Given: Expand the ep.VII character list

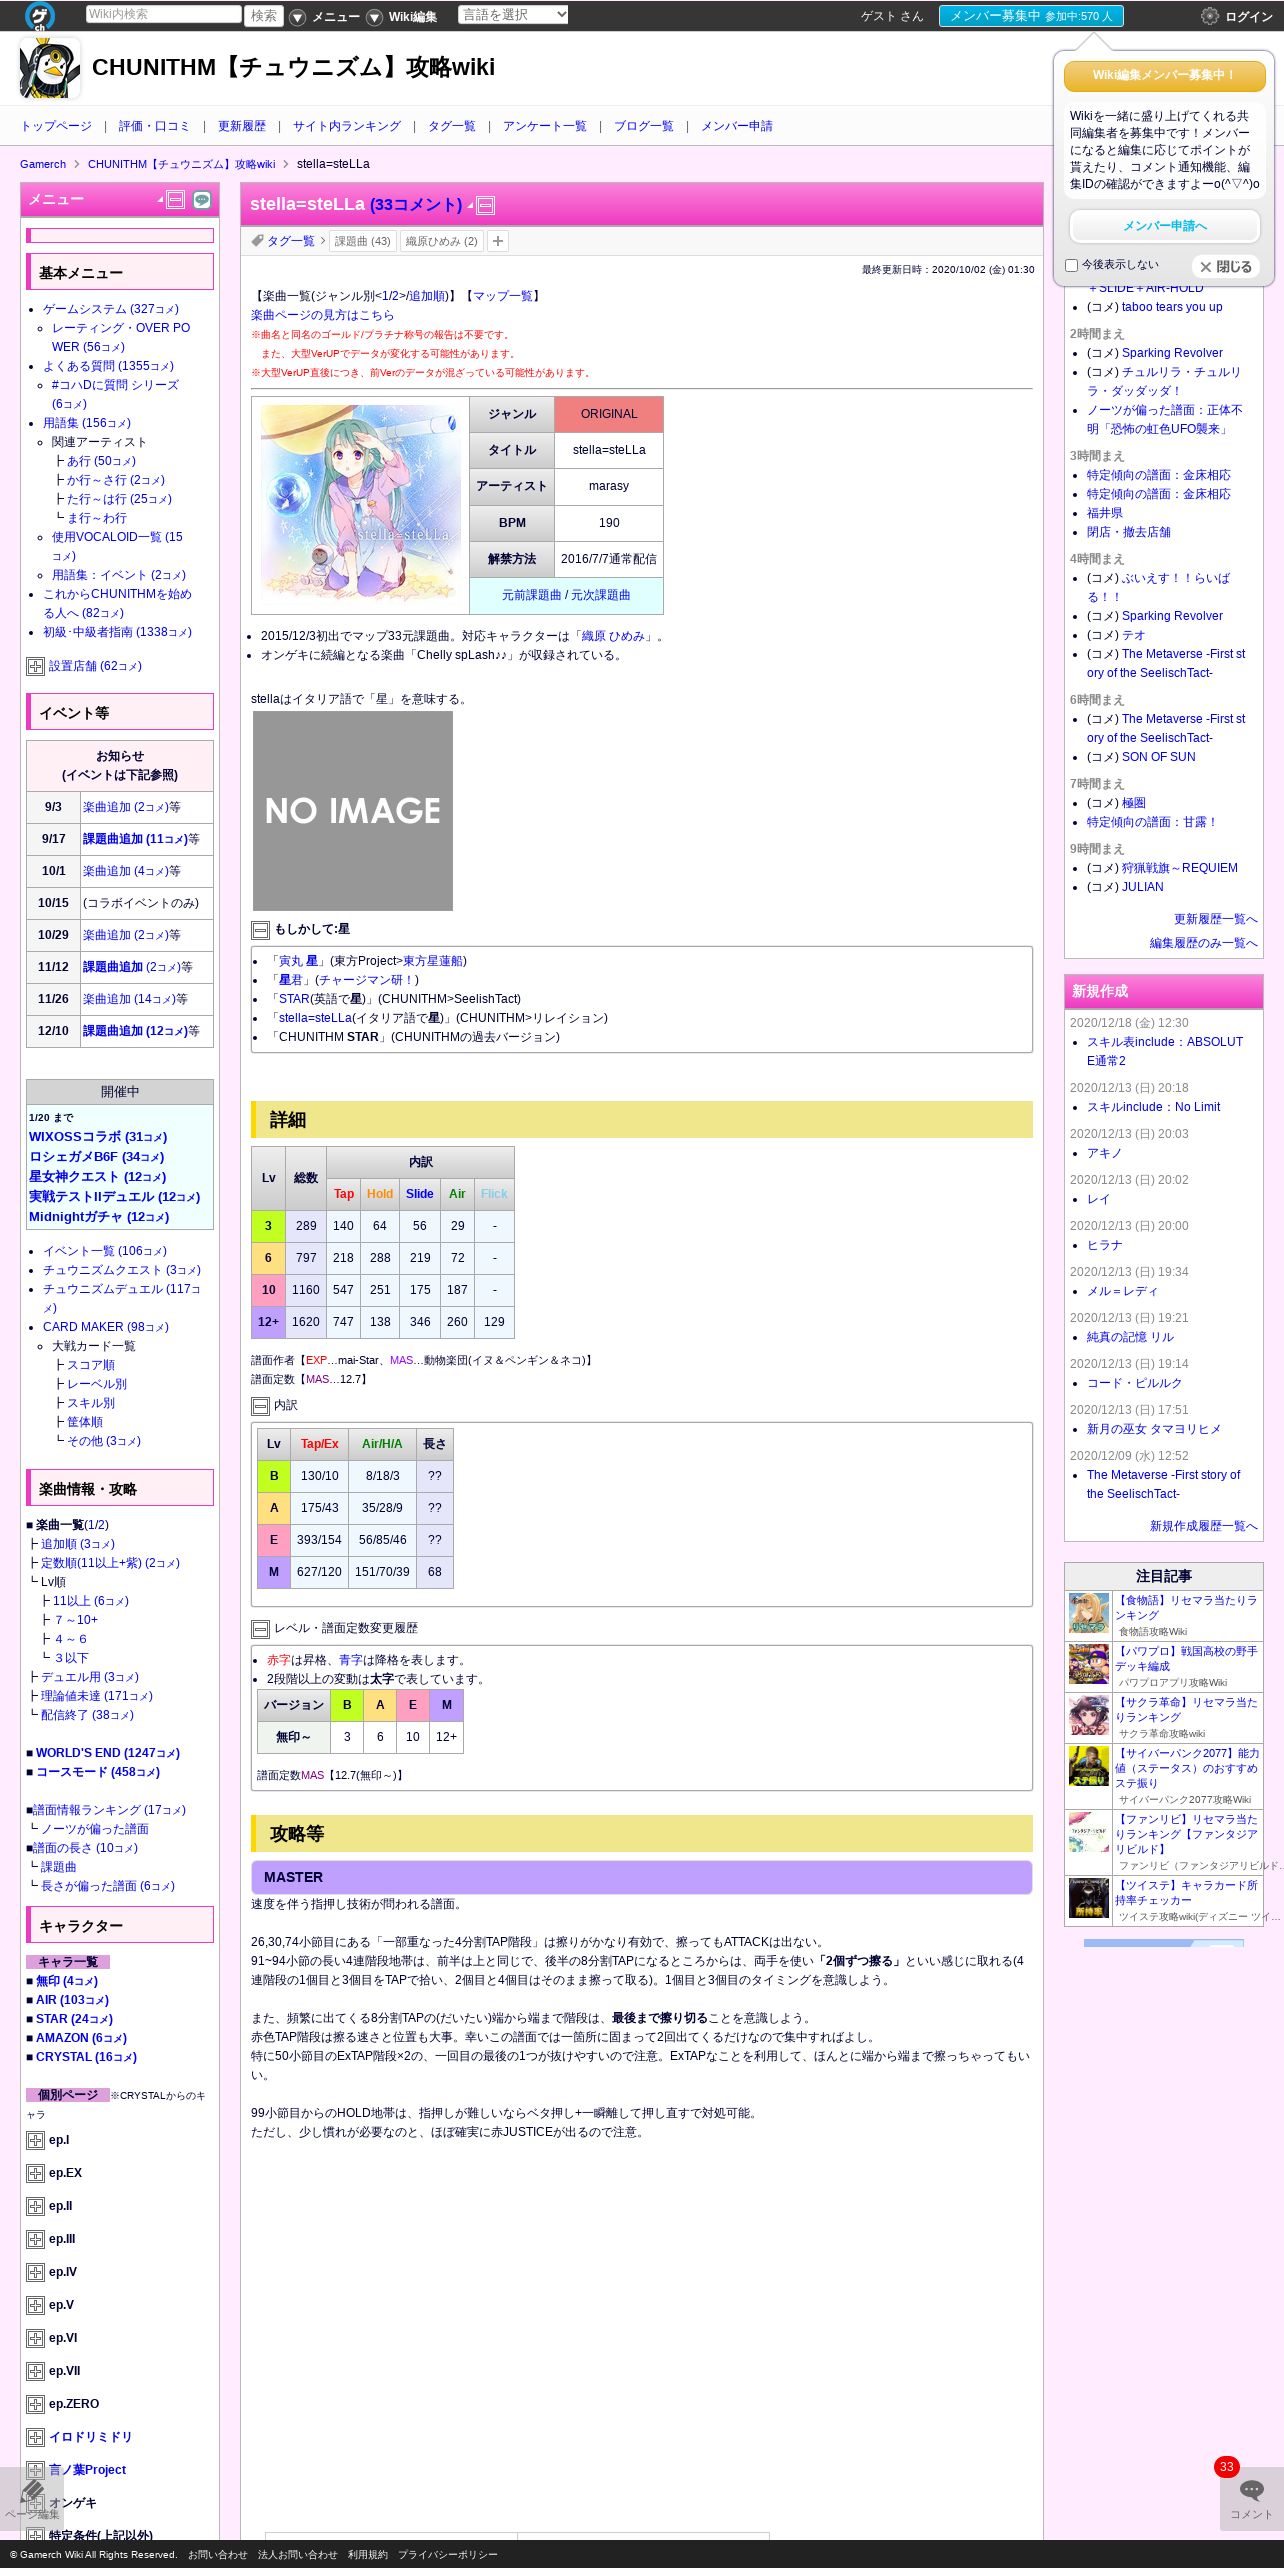Looking at the screenshot, I should 35,2371.
